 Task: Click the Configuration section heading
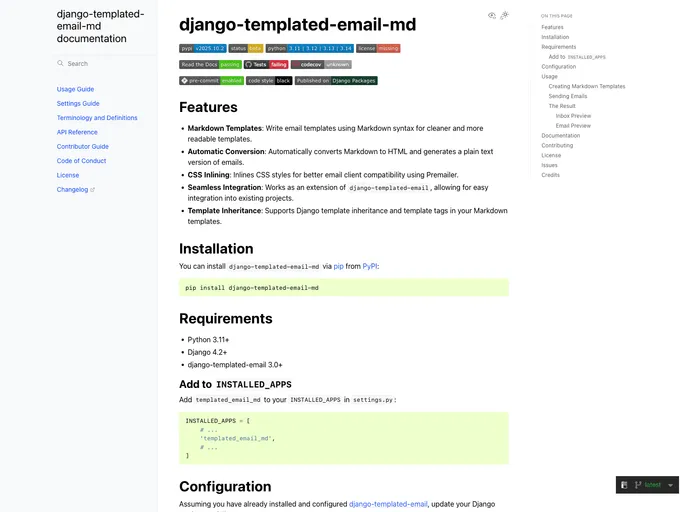click(x=225, y=487)
